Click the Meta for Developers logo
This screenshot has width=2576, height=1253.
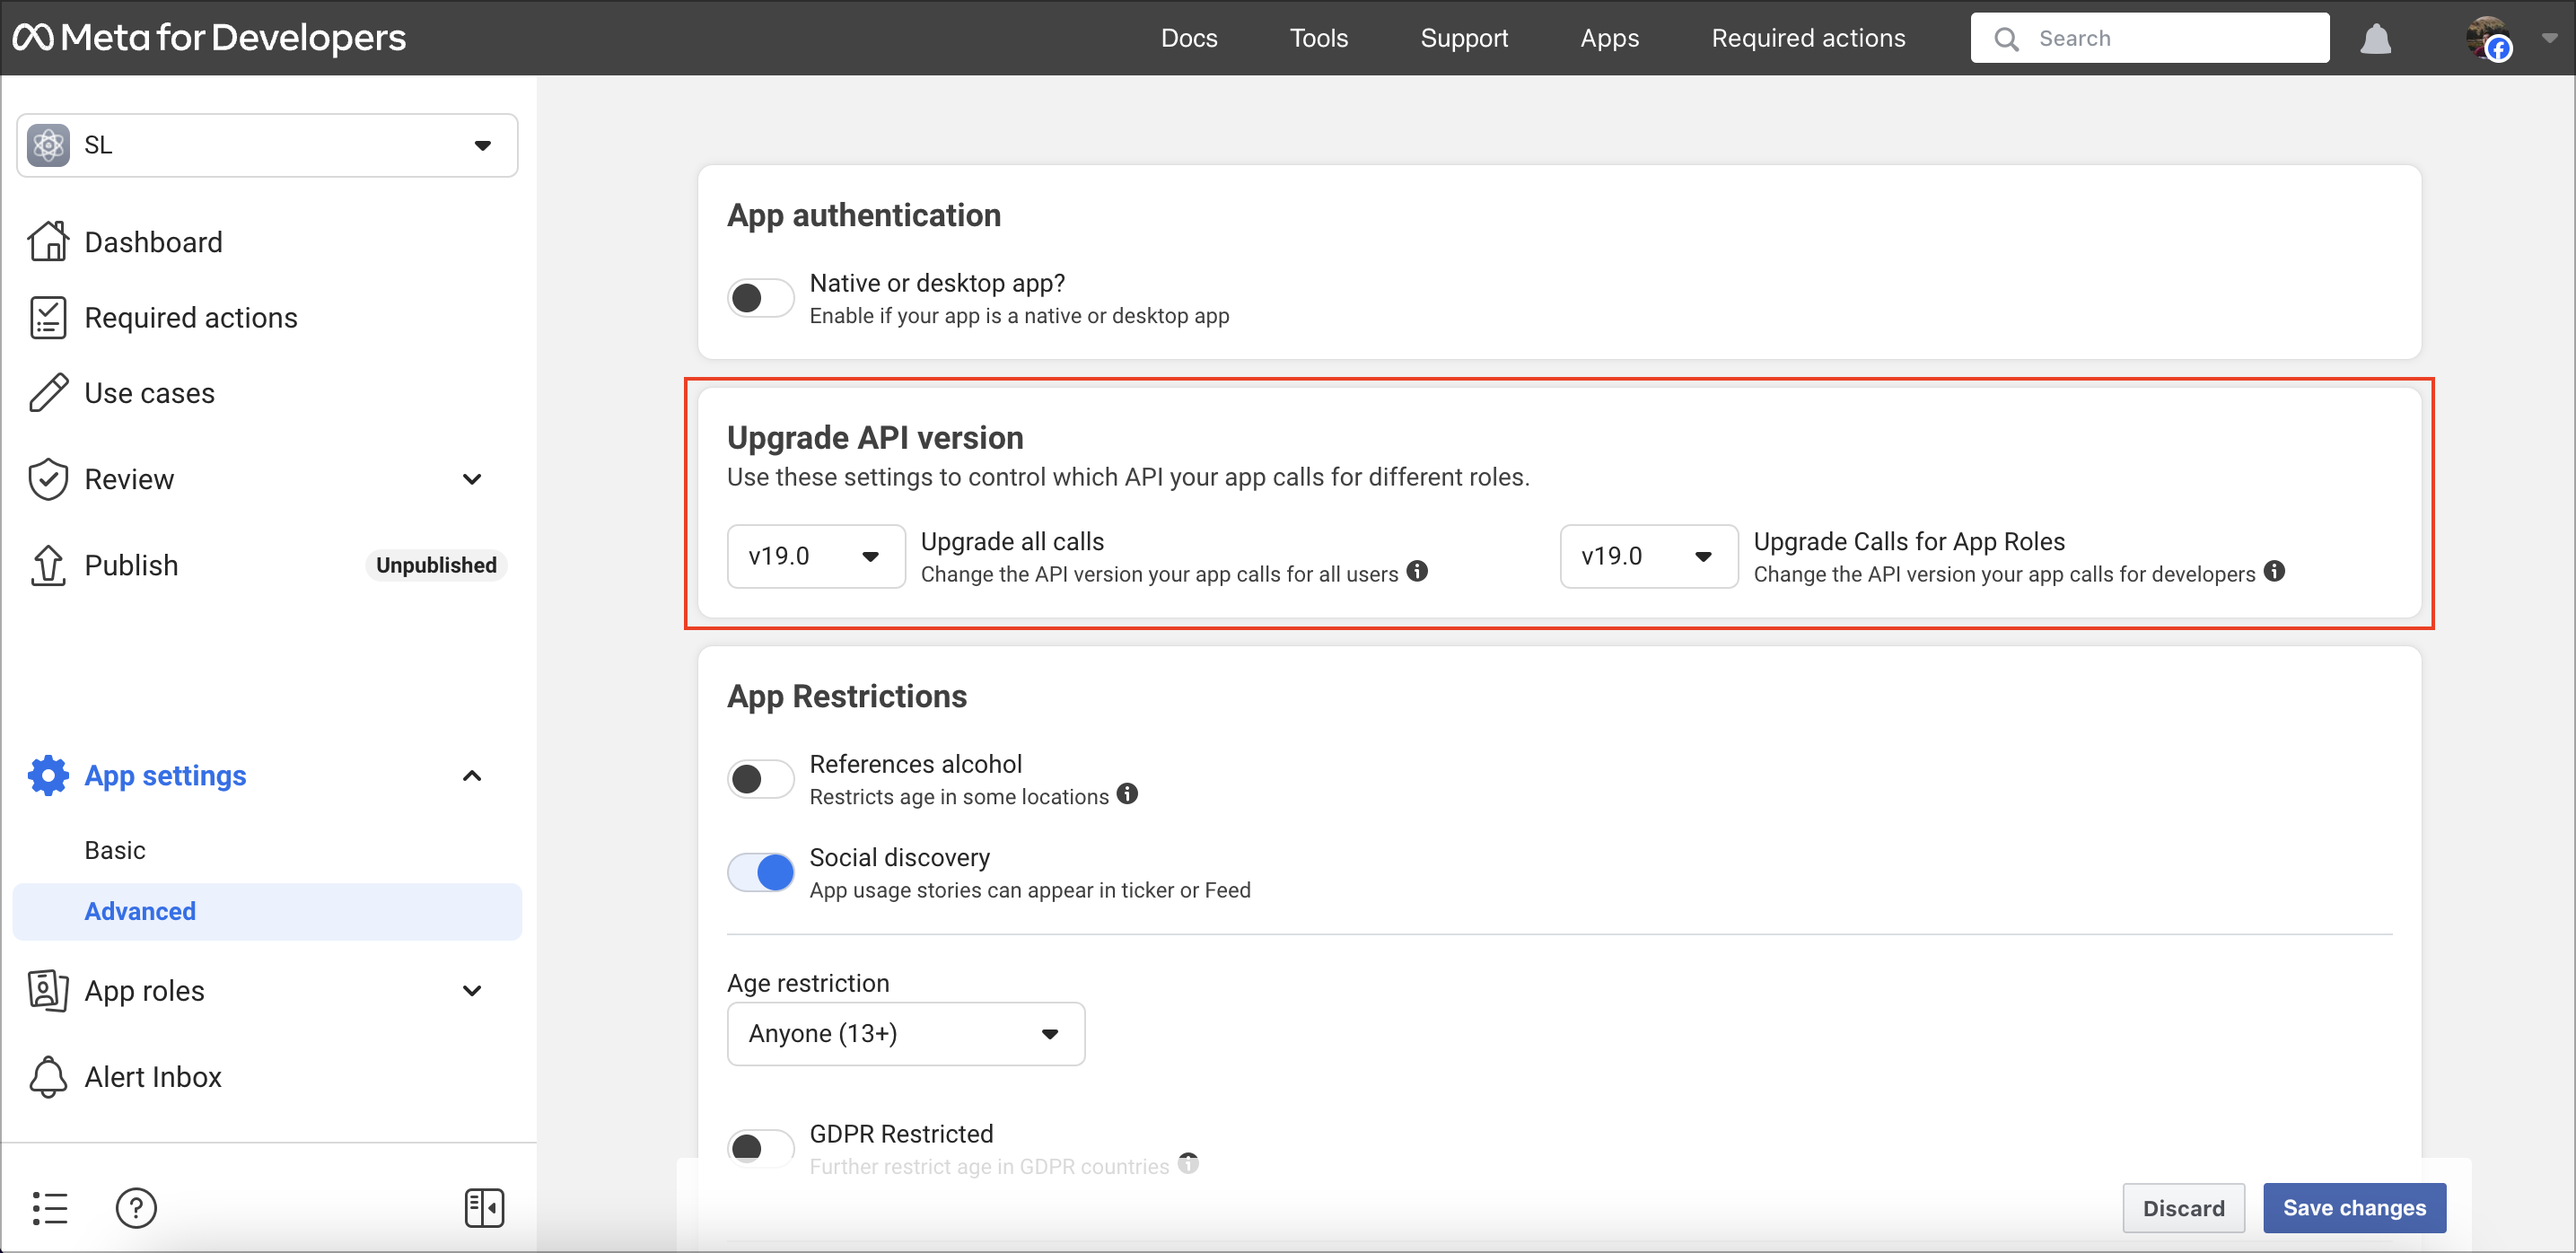tap(208, 38)
